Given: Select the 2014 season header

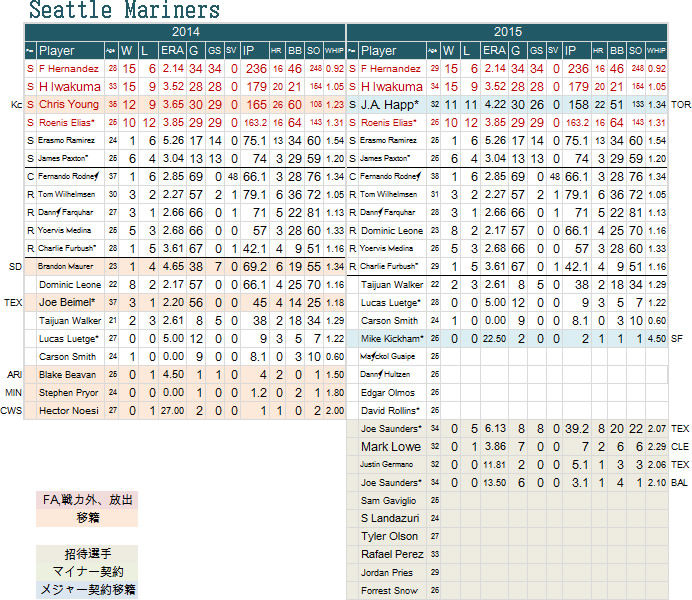Looking at the screenshot, I should coord(185,32).
